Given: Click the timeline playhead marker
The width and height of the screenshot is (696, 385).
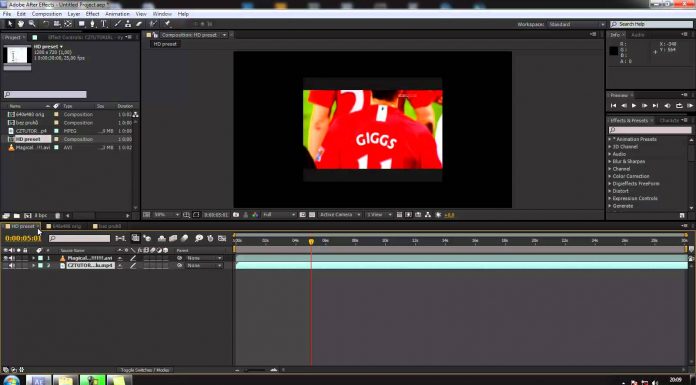Looking at the screenshot, I should (311, 241).
